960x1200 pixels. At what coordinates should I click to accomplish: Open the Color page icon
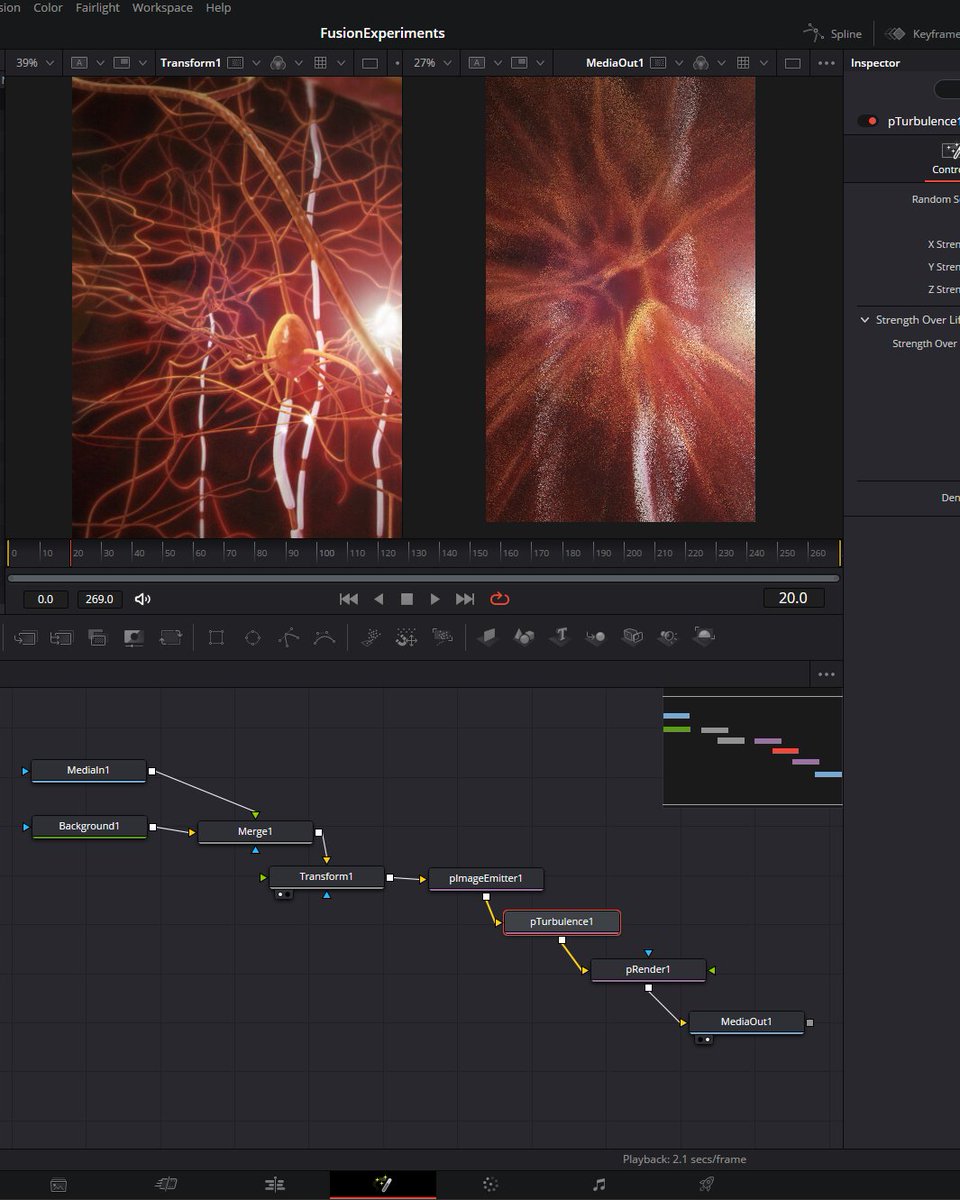point(490,1185)
